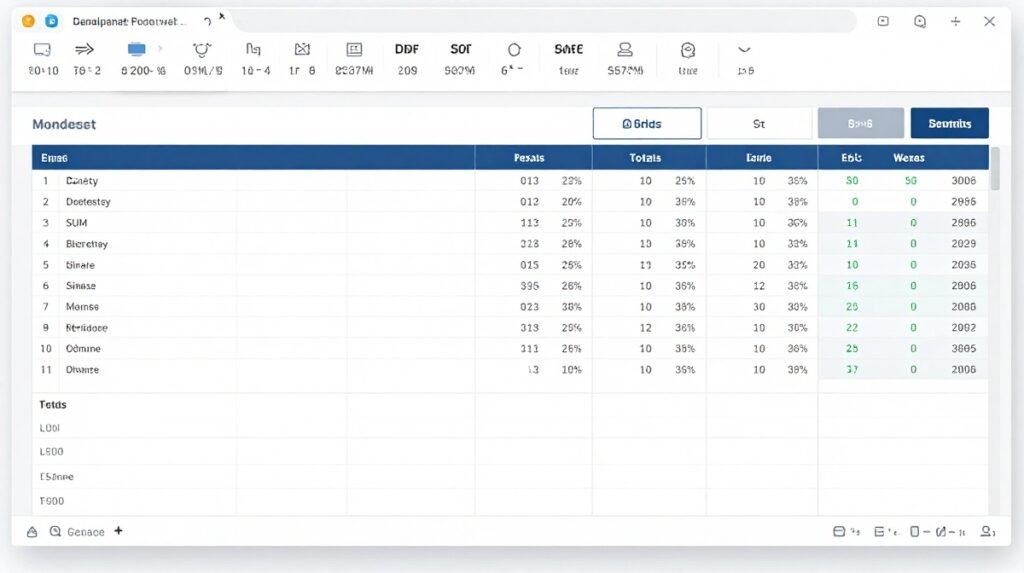Screen dimensions: 1024x573
Task: Click the magnifier icon beside "Genace"
Action: [x=55, y=531]
